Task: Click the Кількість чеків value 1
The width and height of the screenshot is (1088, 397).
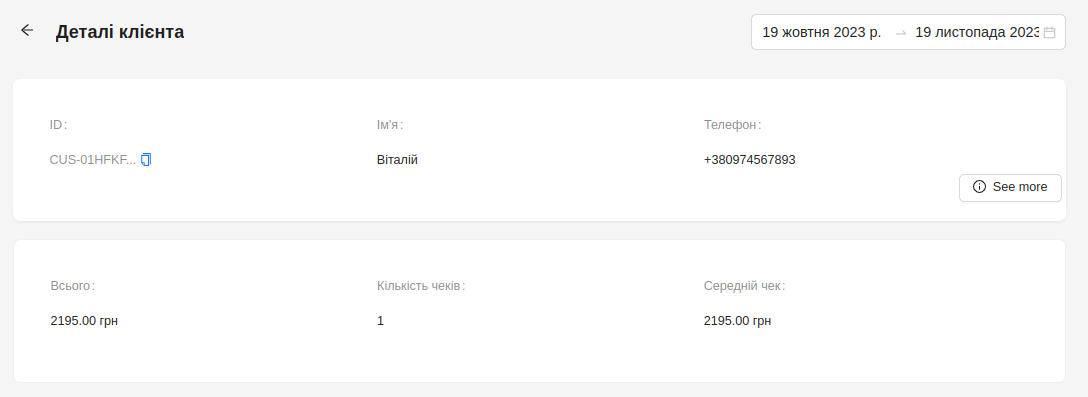Action: 380,321
